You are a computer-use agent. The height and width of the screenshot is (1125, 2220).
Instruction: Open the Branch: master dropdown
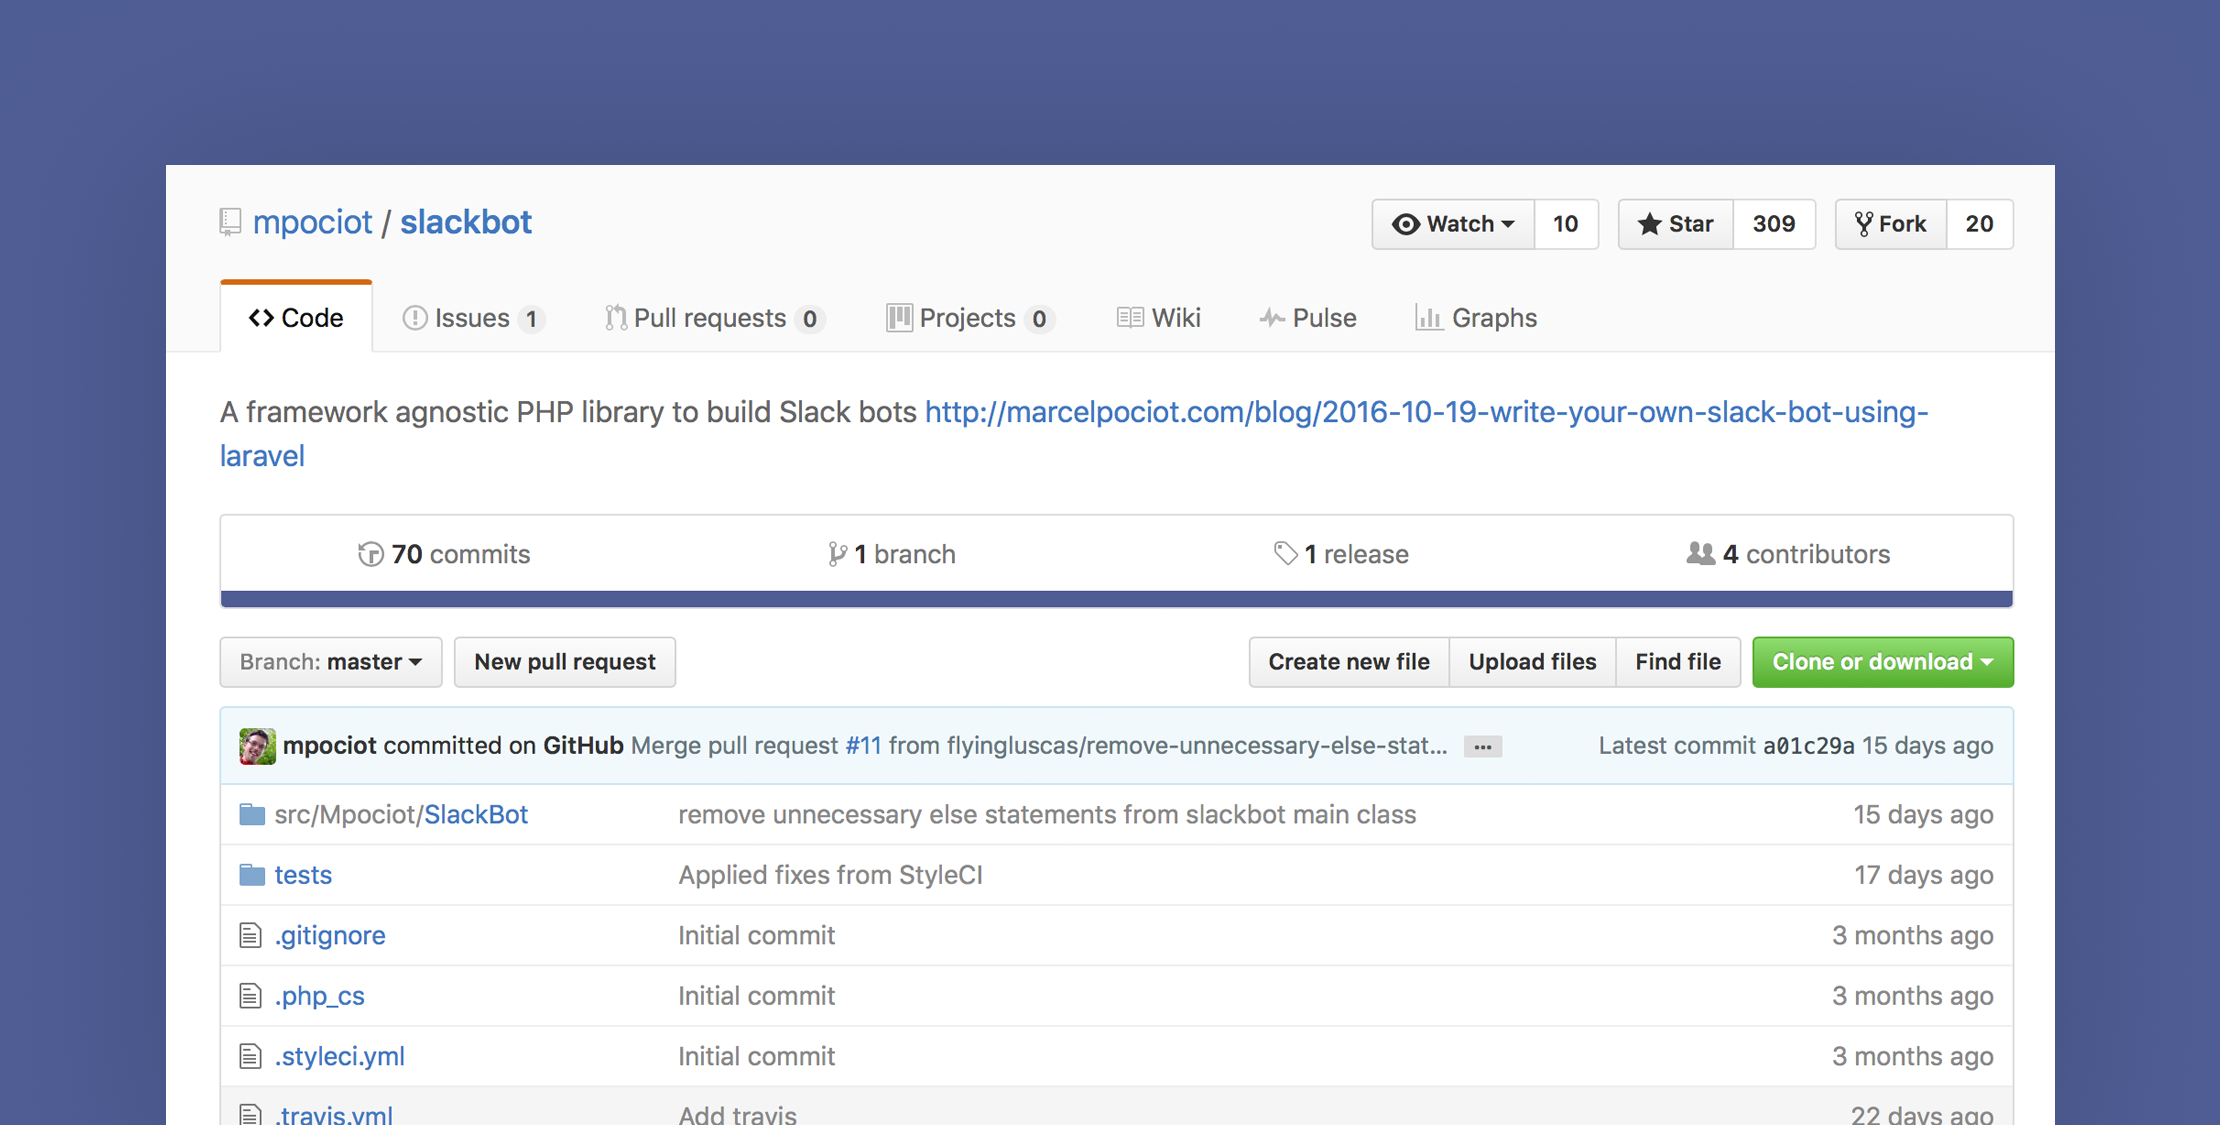pyautogui.click(x=331, y=662)
